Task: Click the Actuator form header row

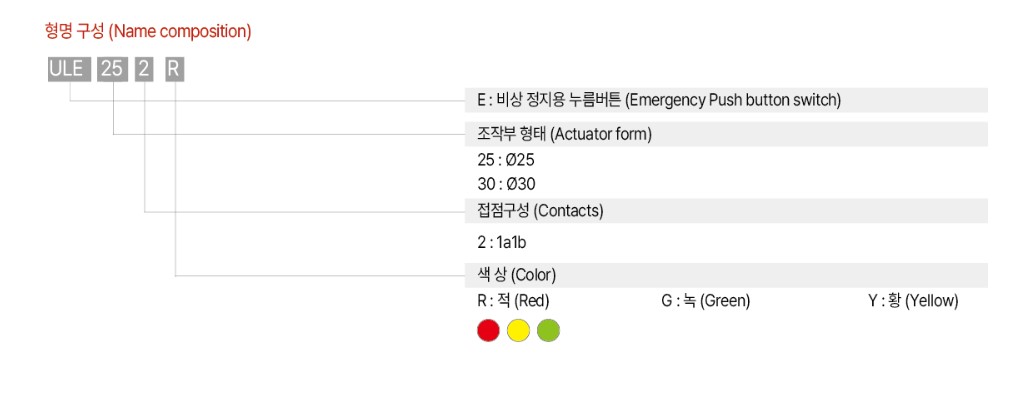Action: point(726,134)
